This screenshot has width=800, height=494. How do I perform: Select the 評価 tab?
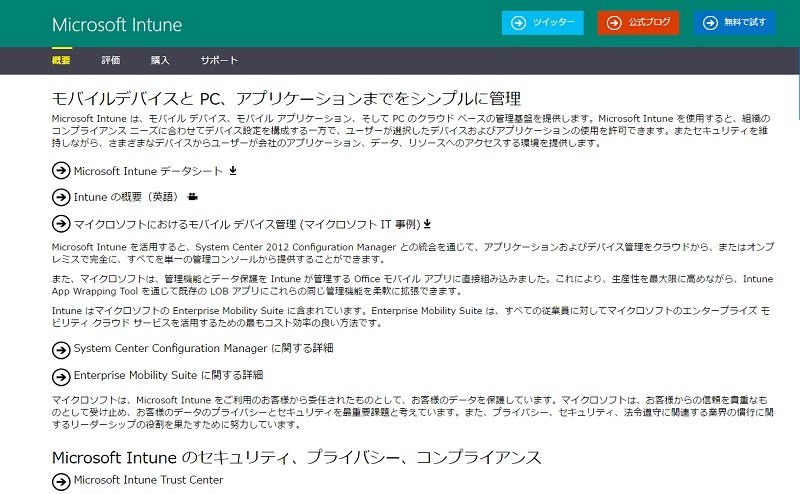(111, 60)
